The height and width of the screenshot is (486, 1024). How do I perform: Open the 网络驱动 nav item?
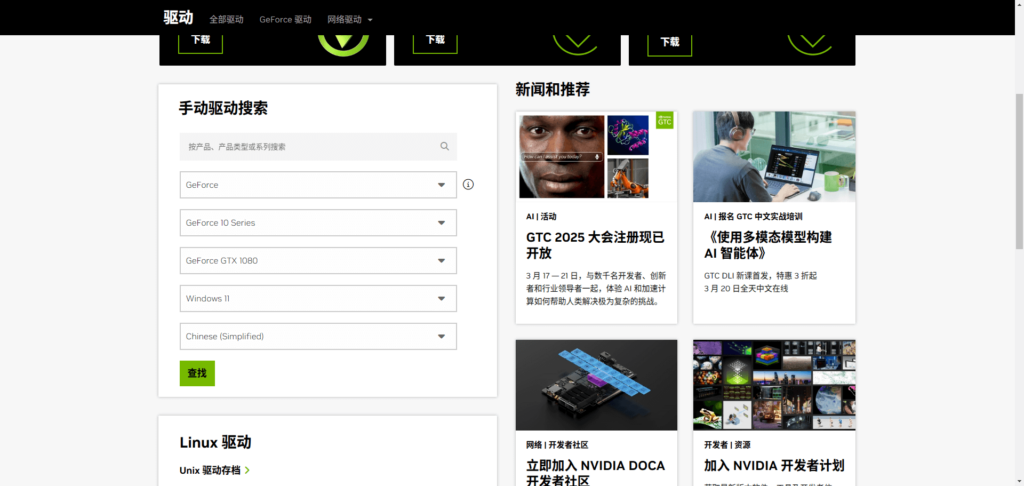pos(344,20)
